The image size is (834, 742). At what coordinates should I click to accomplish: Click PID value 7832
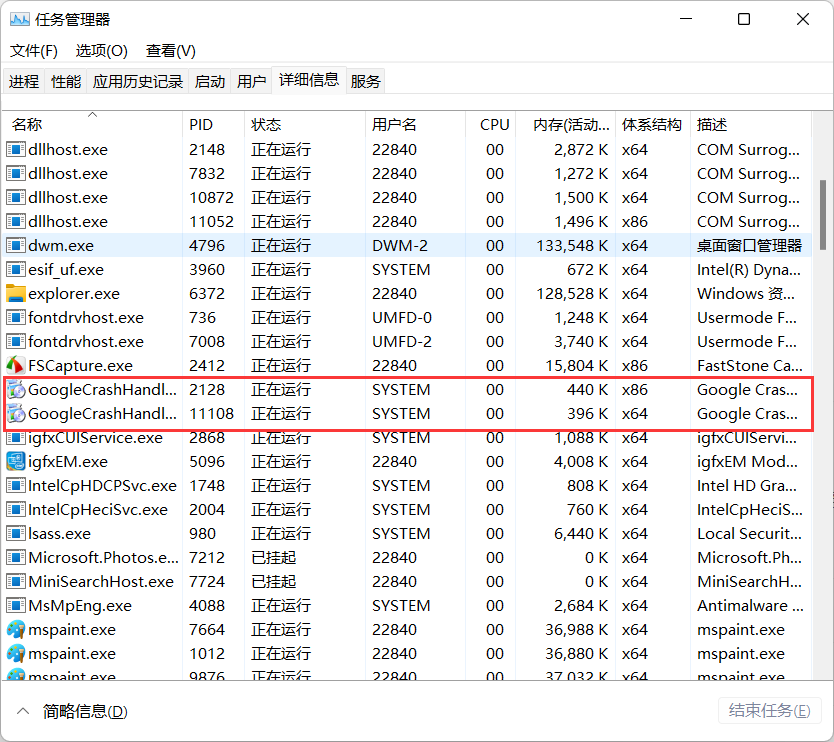pyautogui.click(x=207, y=174)
